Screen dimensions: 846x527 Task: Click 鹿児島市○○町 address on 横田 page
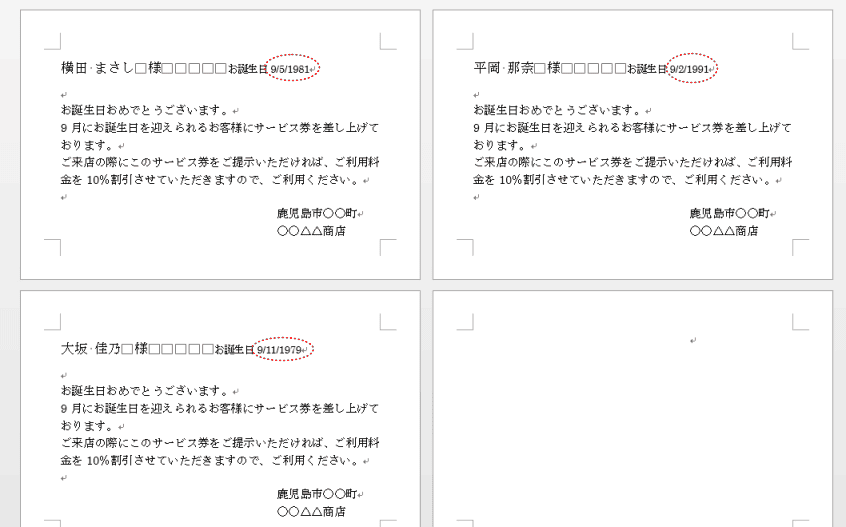pyautogui.click(x=317, y=213)
